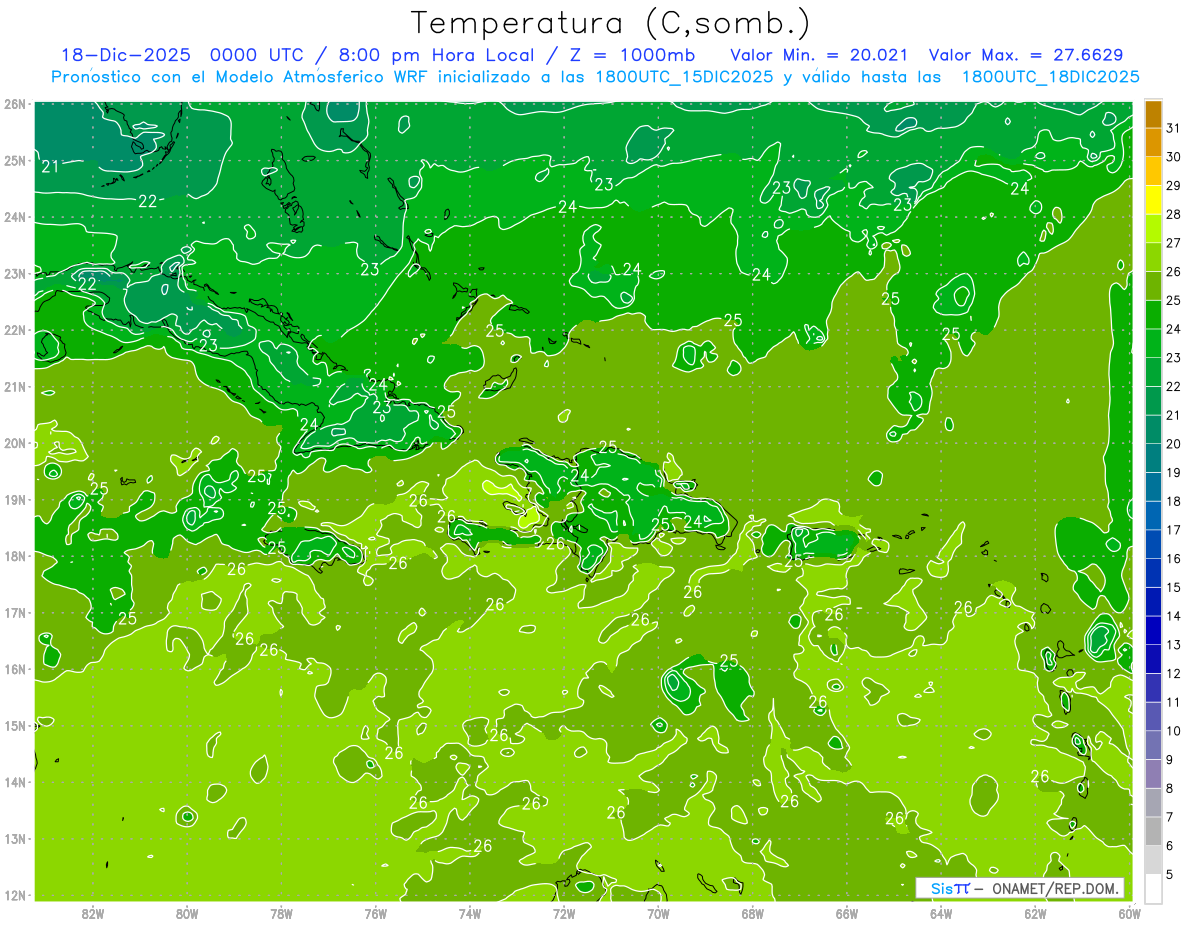Viewport: 1200px width, 927px height.
Task: Click the 62W longitude axis label
Action: [1035, 912]
